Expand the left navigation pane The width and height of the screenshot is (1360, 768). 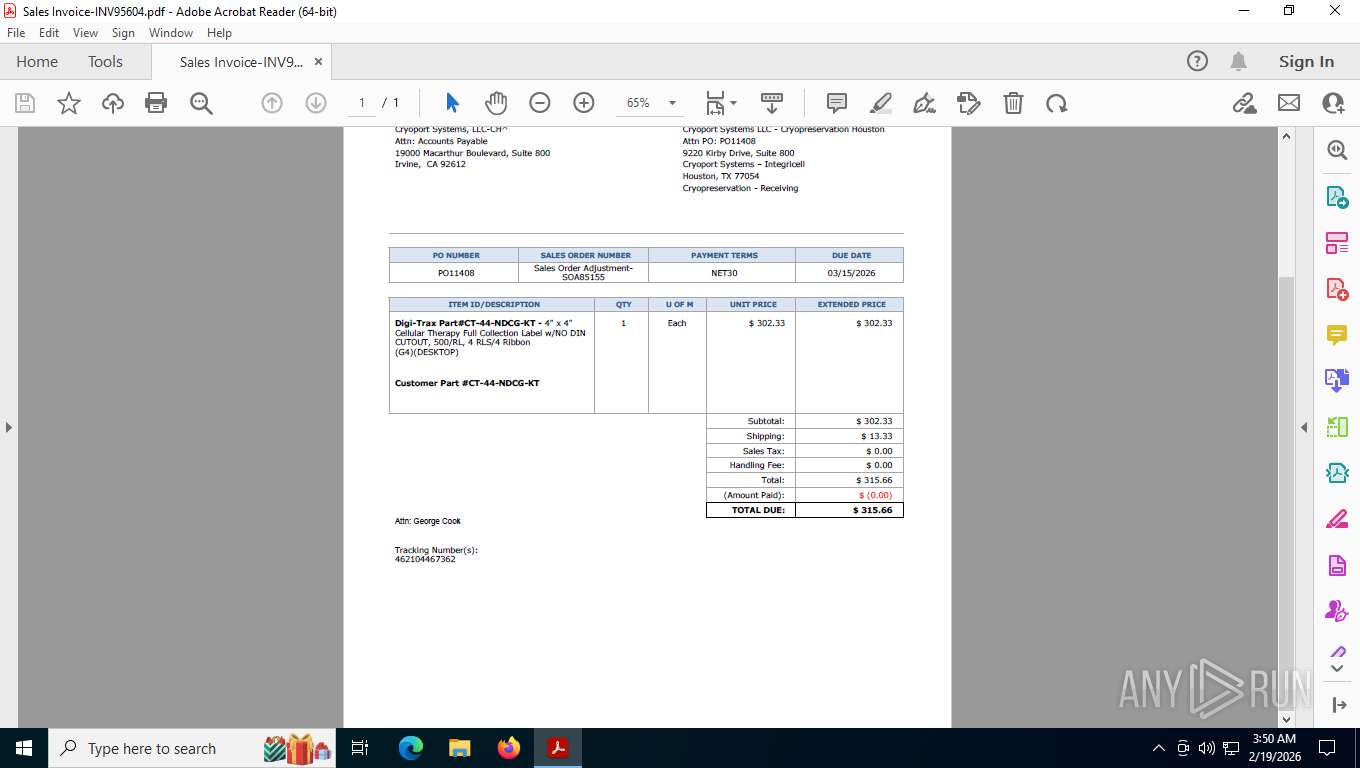pyautogui.click(x=8, y=428)
